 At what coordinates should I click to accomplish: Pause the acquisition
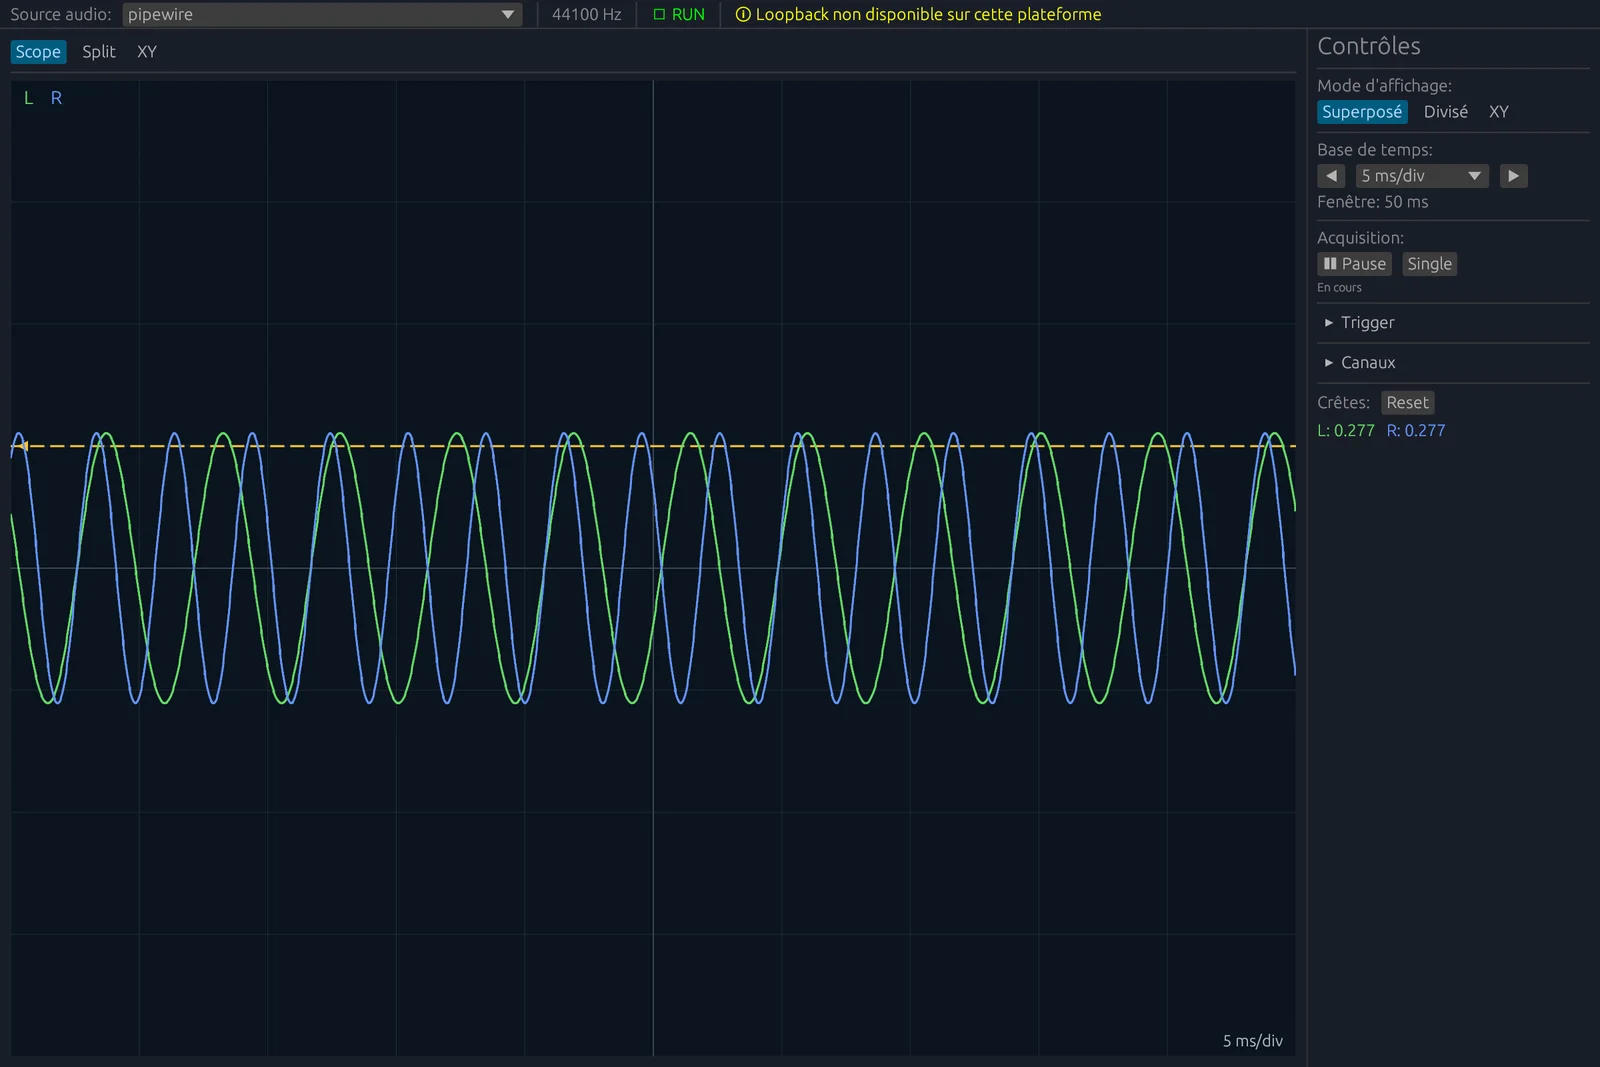(x=1354, y=264)
